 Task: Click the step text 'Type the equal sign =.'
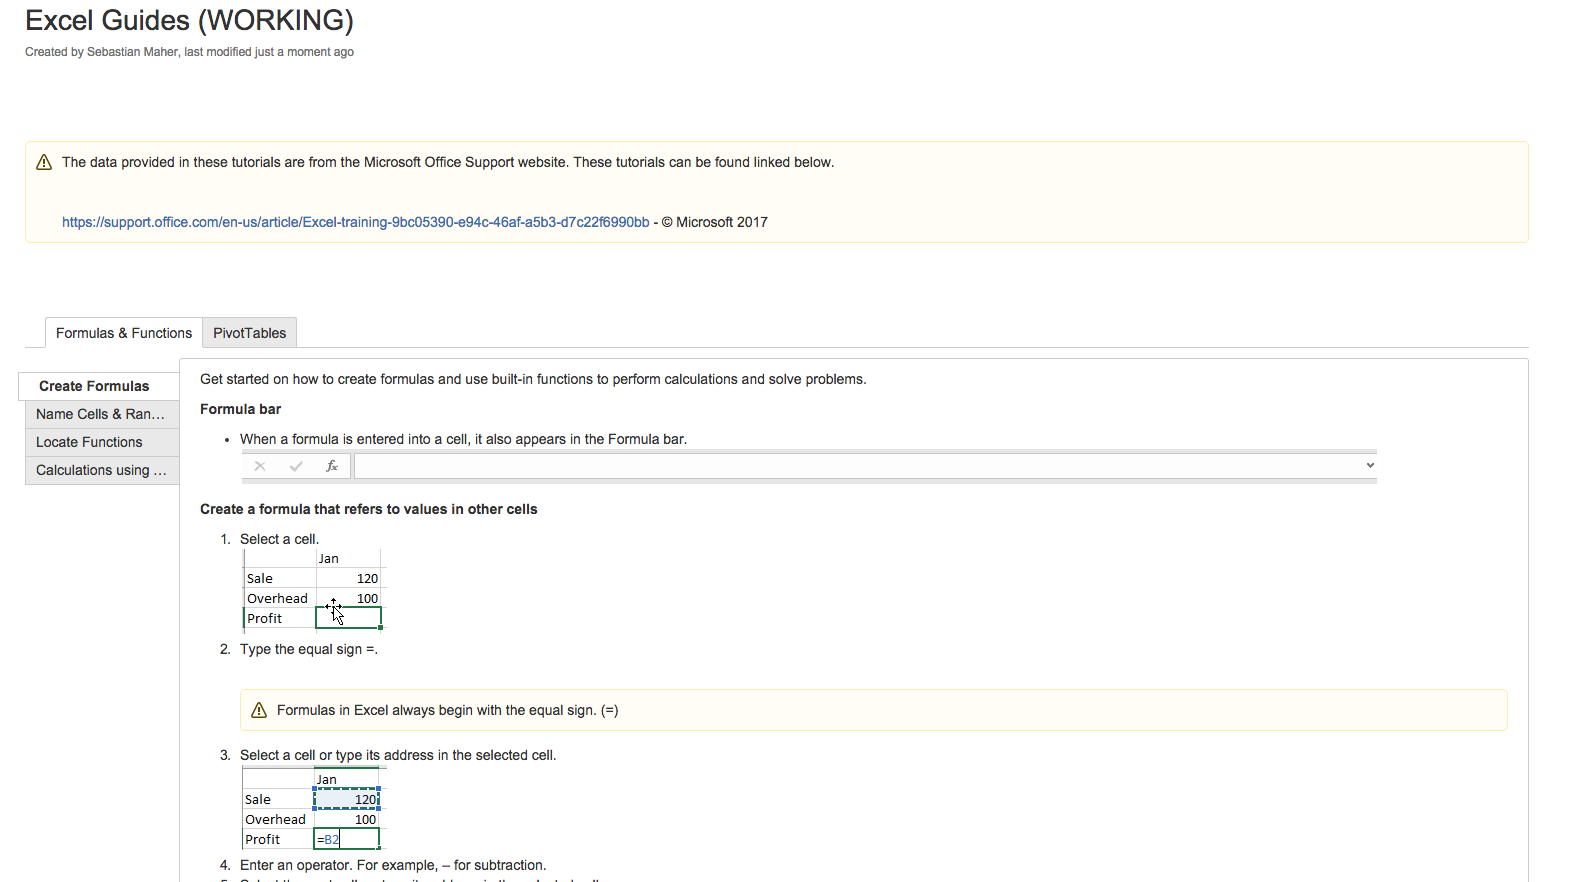pyautogui.click(x=309, y=649)
